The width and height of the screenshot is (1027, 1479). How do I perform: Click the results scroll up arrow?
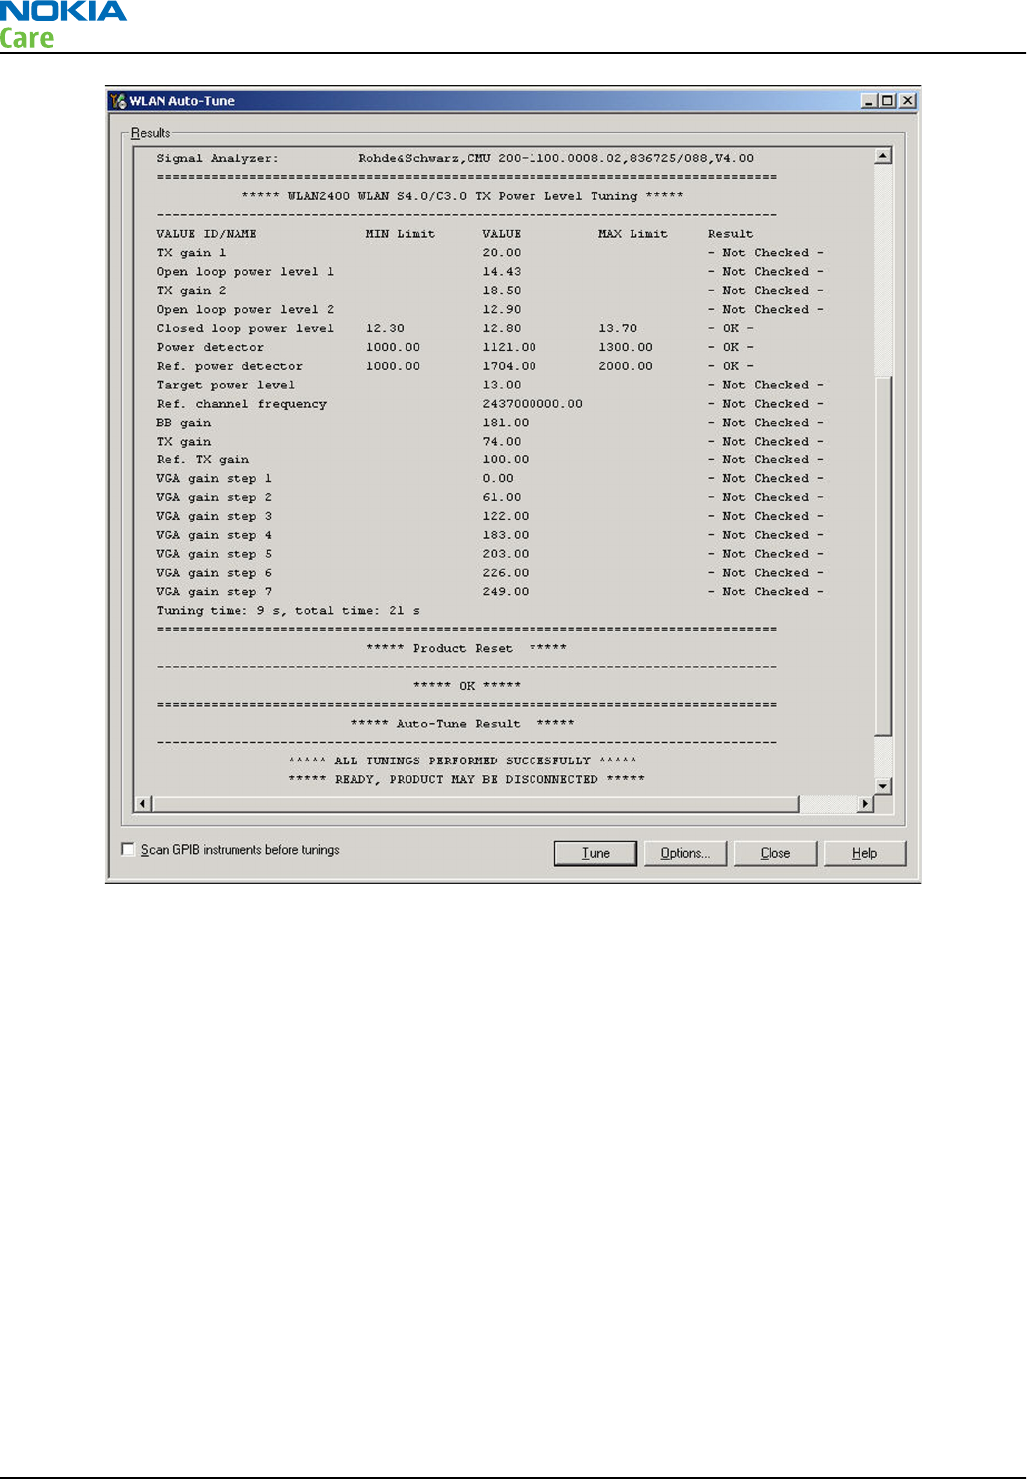click(x=883, y=155)
